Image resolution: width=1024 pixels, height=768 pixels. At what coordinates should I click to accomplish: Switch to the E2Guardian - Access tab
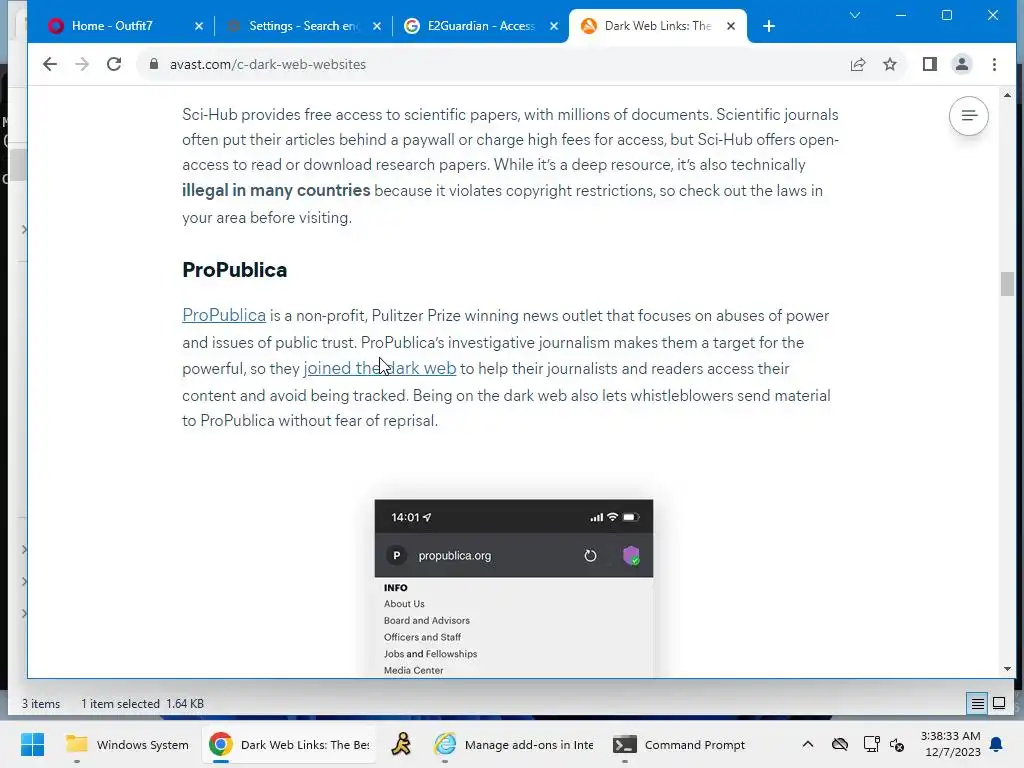(x=481, y=26)
